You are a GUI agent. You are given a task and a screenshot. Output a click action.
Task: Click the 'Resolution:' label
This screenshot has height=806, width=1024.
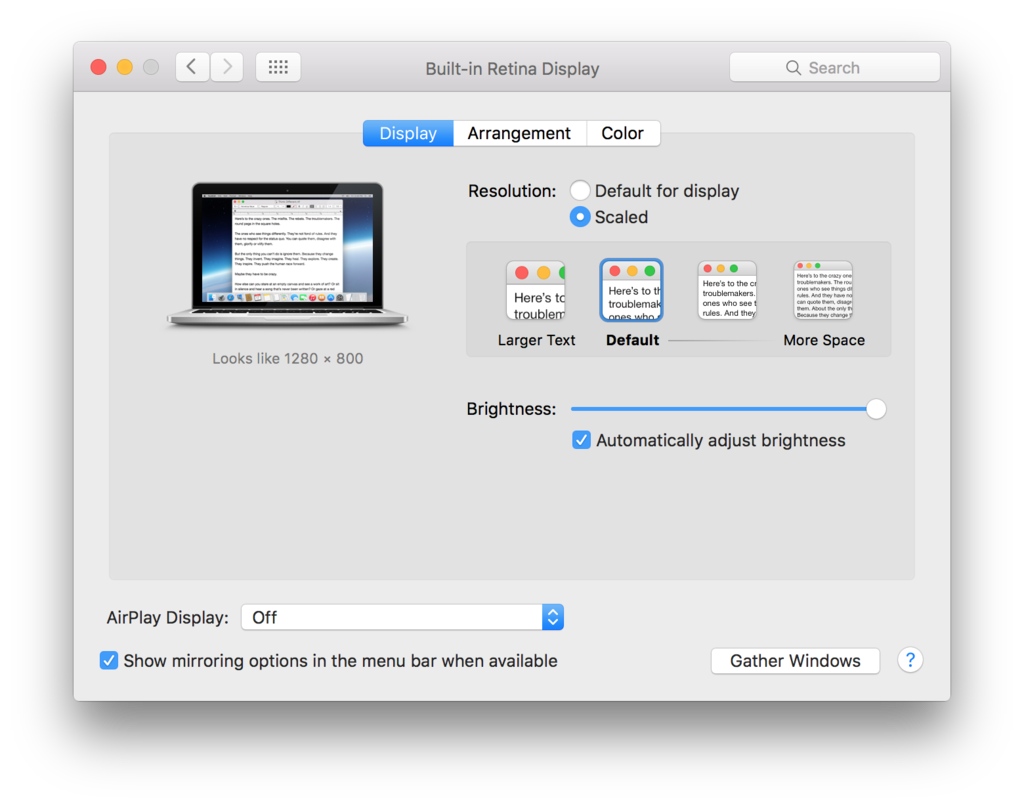(x=512, y=191)
